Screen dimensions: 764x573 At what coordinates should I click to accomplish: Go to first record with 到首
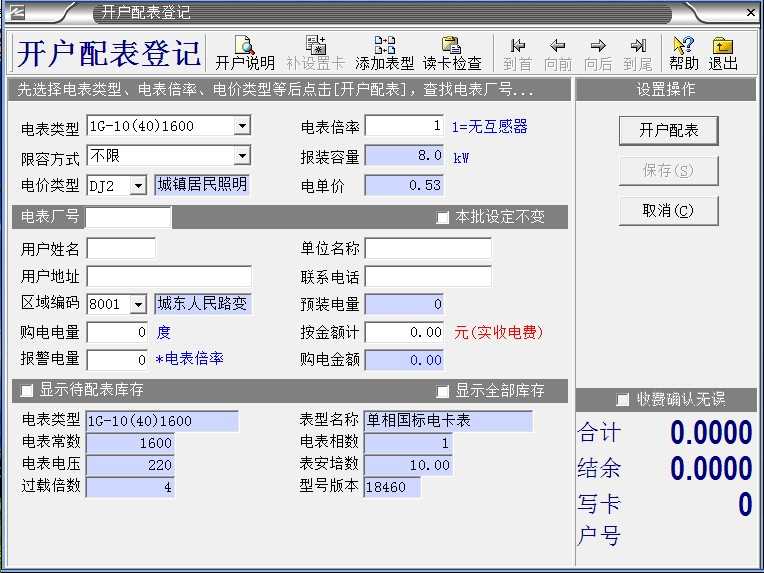click(517, 53)
